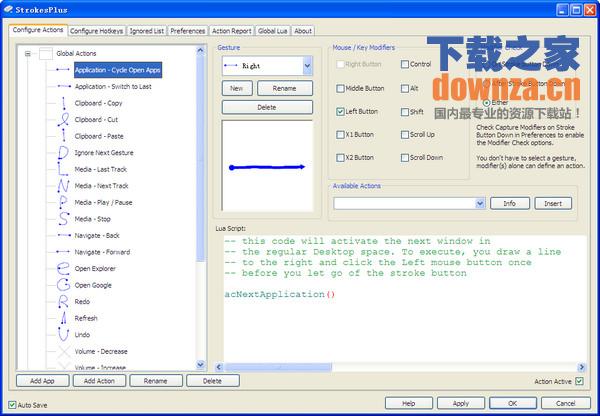Check the Middle Button modifier
Viewport: 600px width, 416px height.
coord(340,88)
